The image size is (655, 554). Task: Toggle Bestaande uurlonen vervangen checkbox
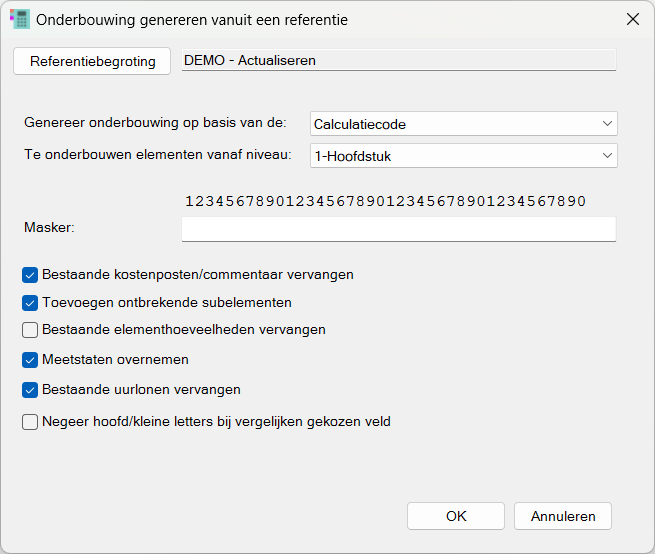(x=30, y=390)
